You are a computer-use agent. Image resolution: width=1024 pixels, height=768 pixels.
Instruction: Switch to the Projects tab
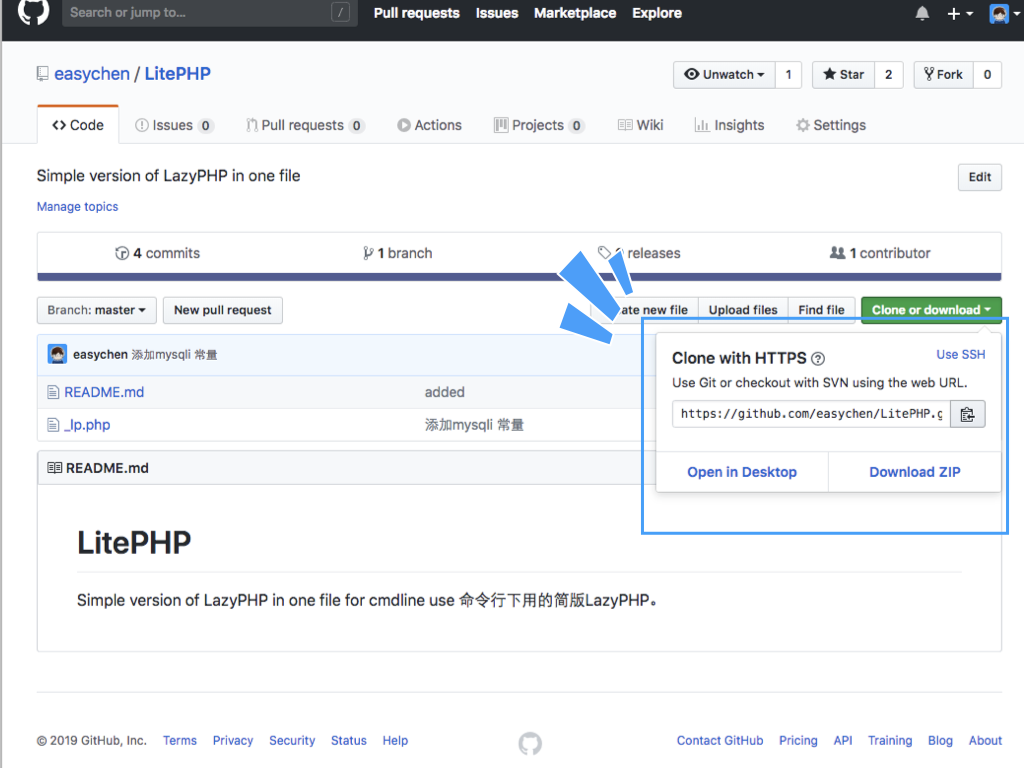click(x=539, y=125)
